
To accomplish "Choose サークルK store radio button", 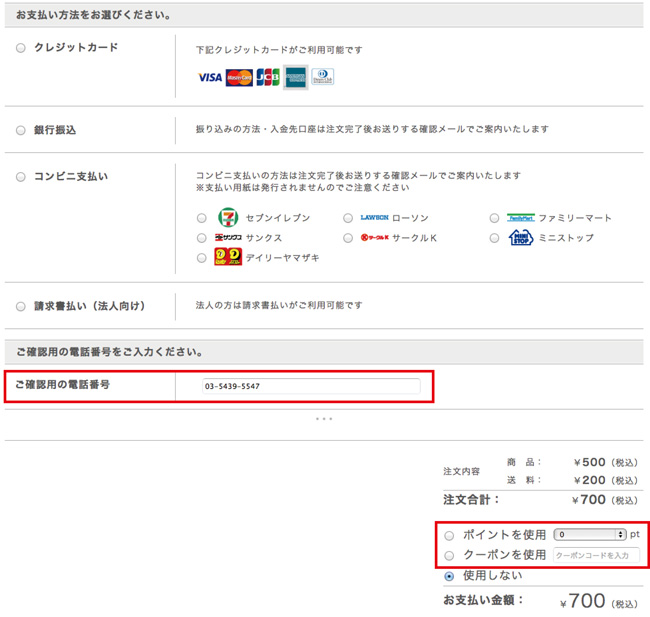I will (348, 238).
